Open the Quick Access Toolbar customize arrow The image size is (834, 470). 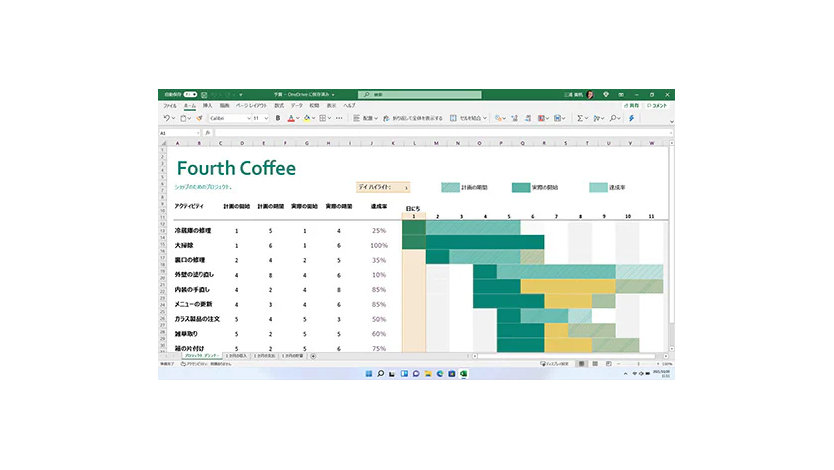click(240, 95)
